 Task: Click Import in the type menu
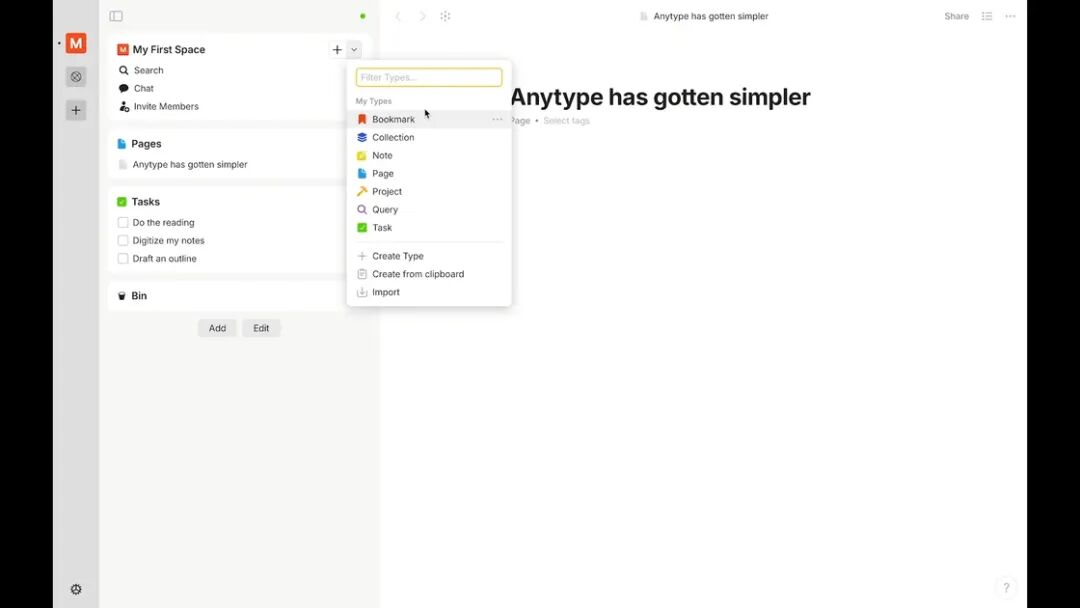pyautogui.click(x=429, y=292)
